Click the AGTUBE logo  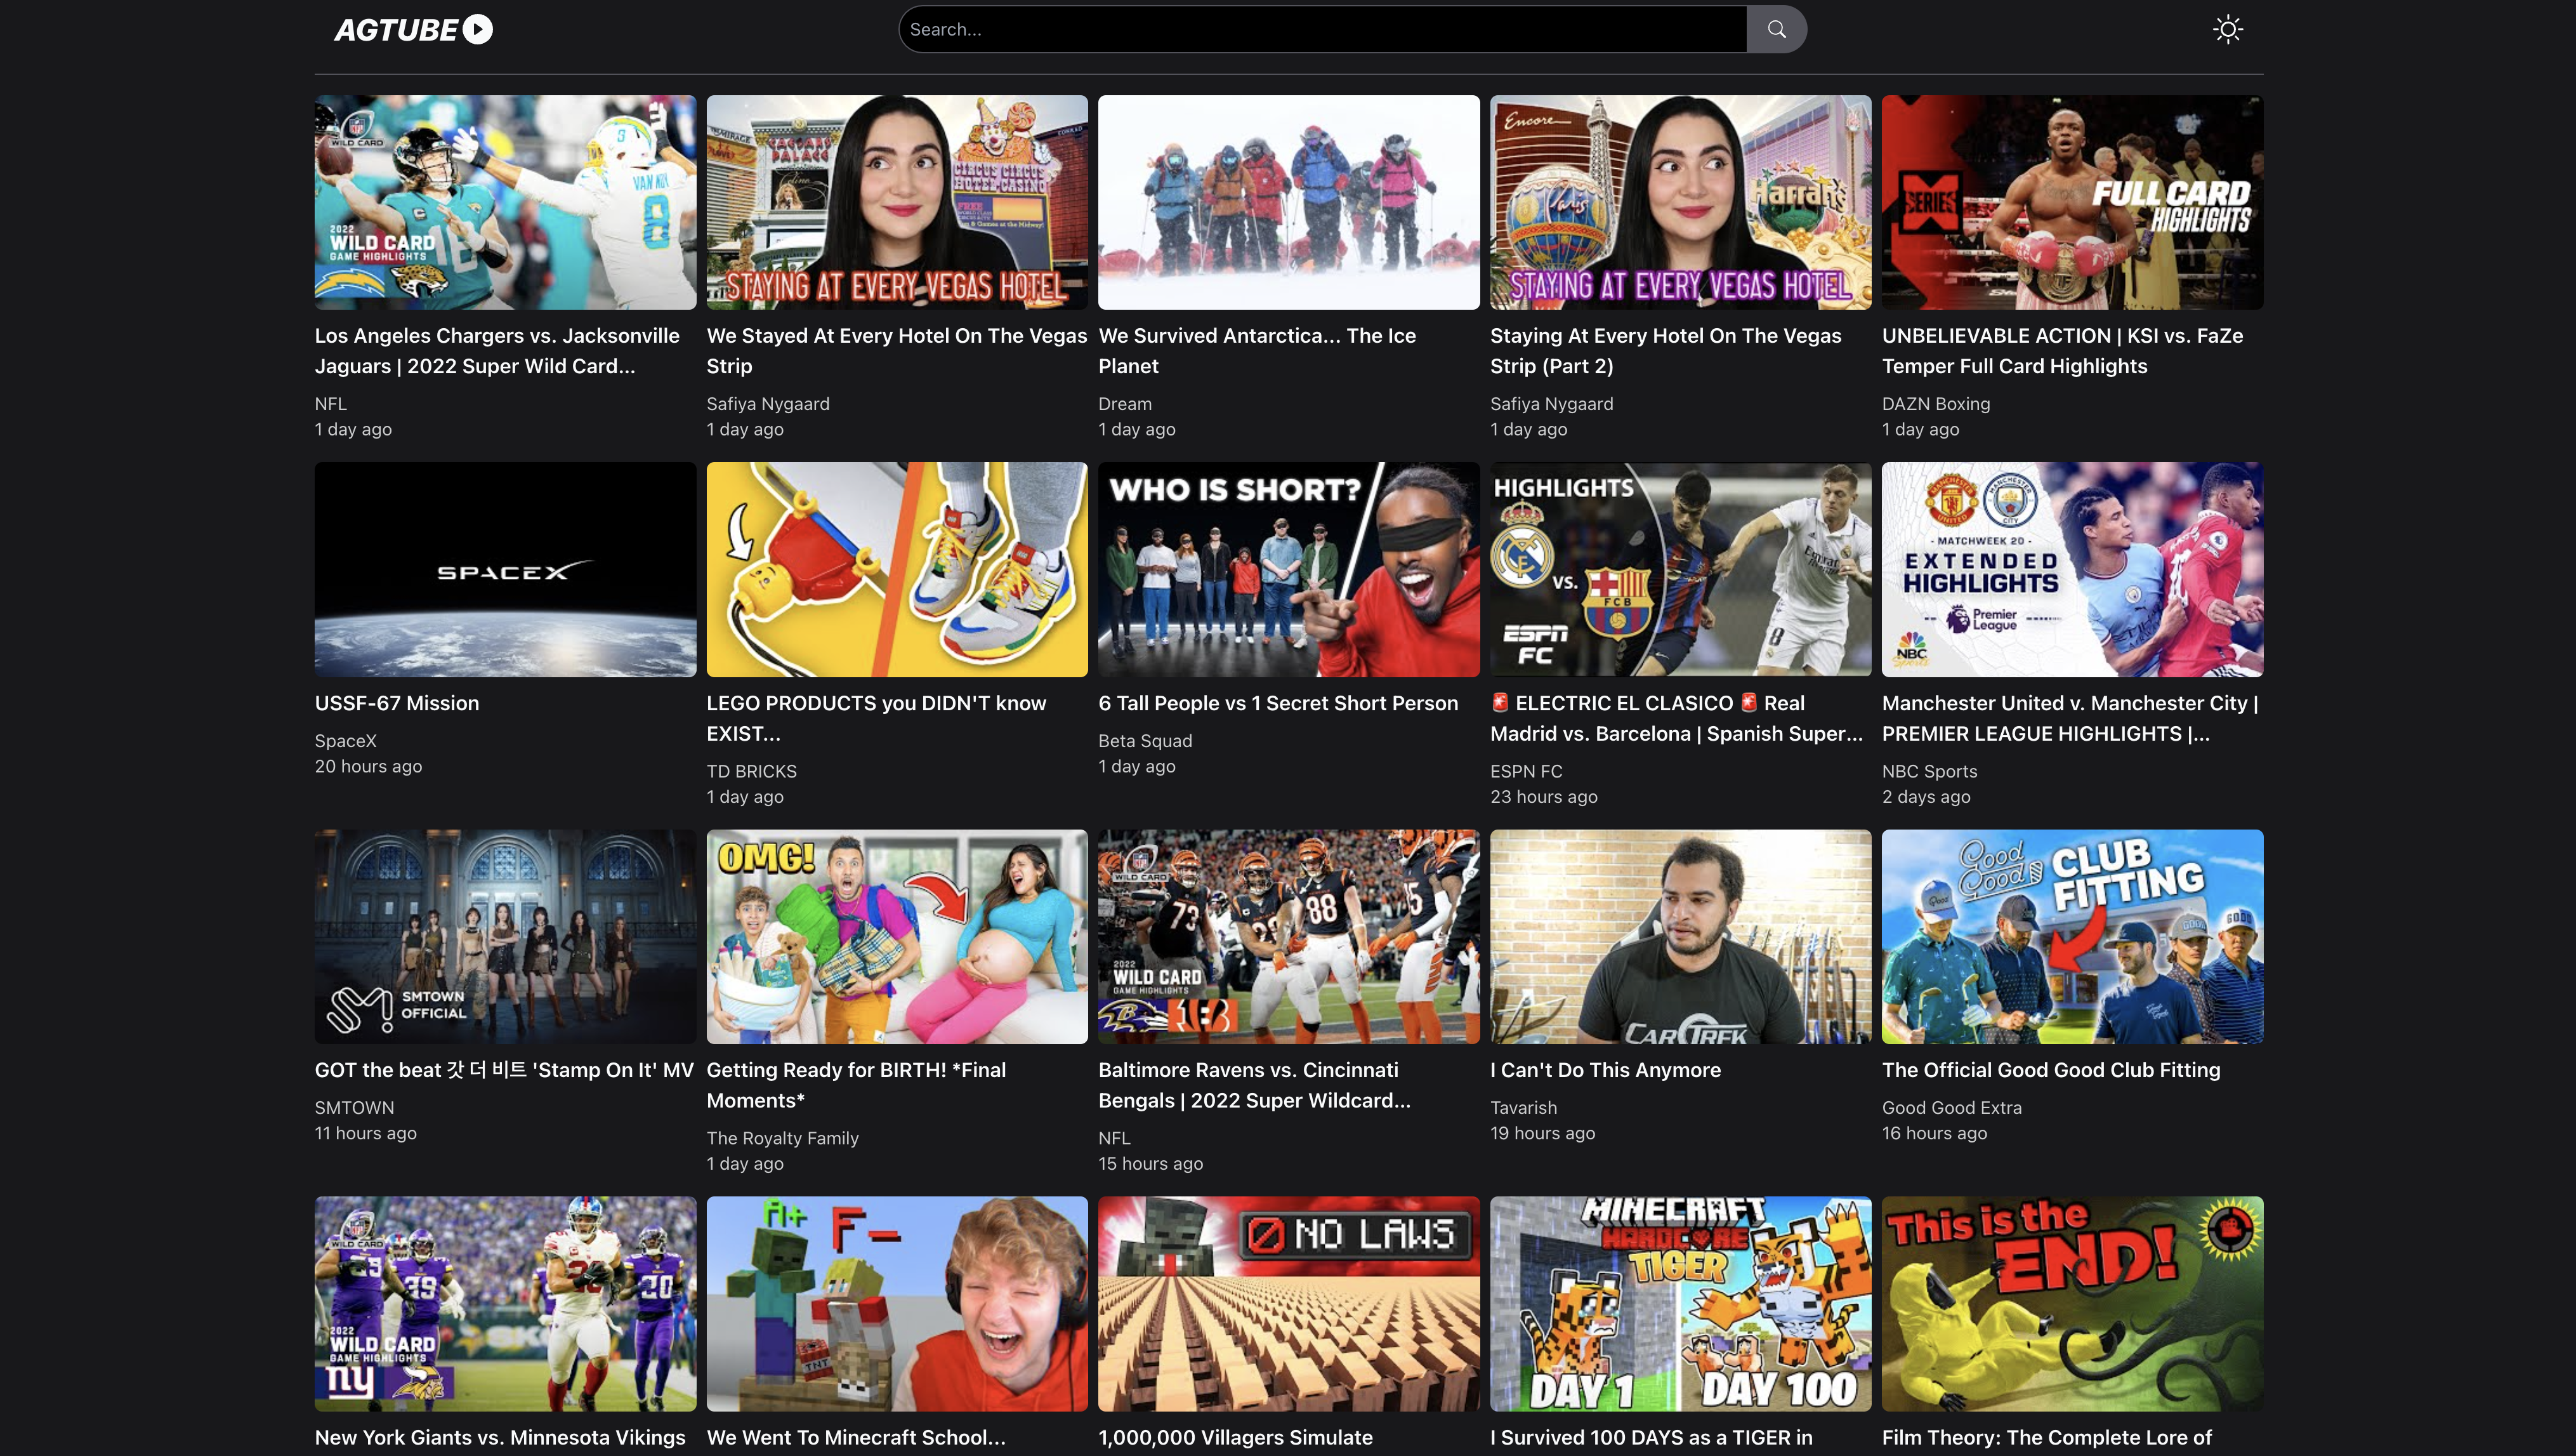pos(413,30)
